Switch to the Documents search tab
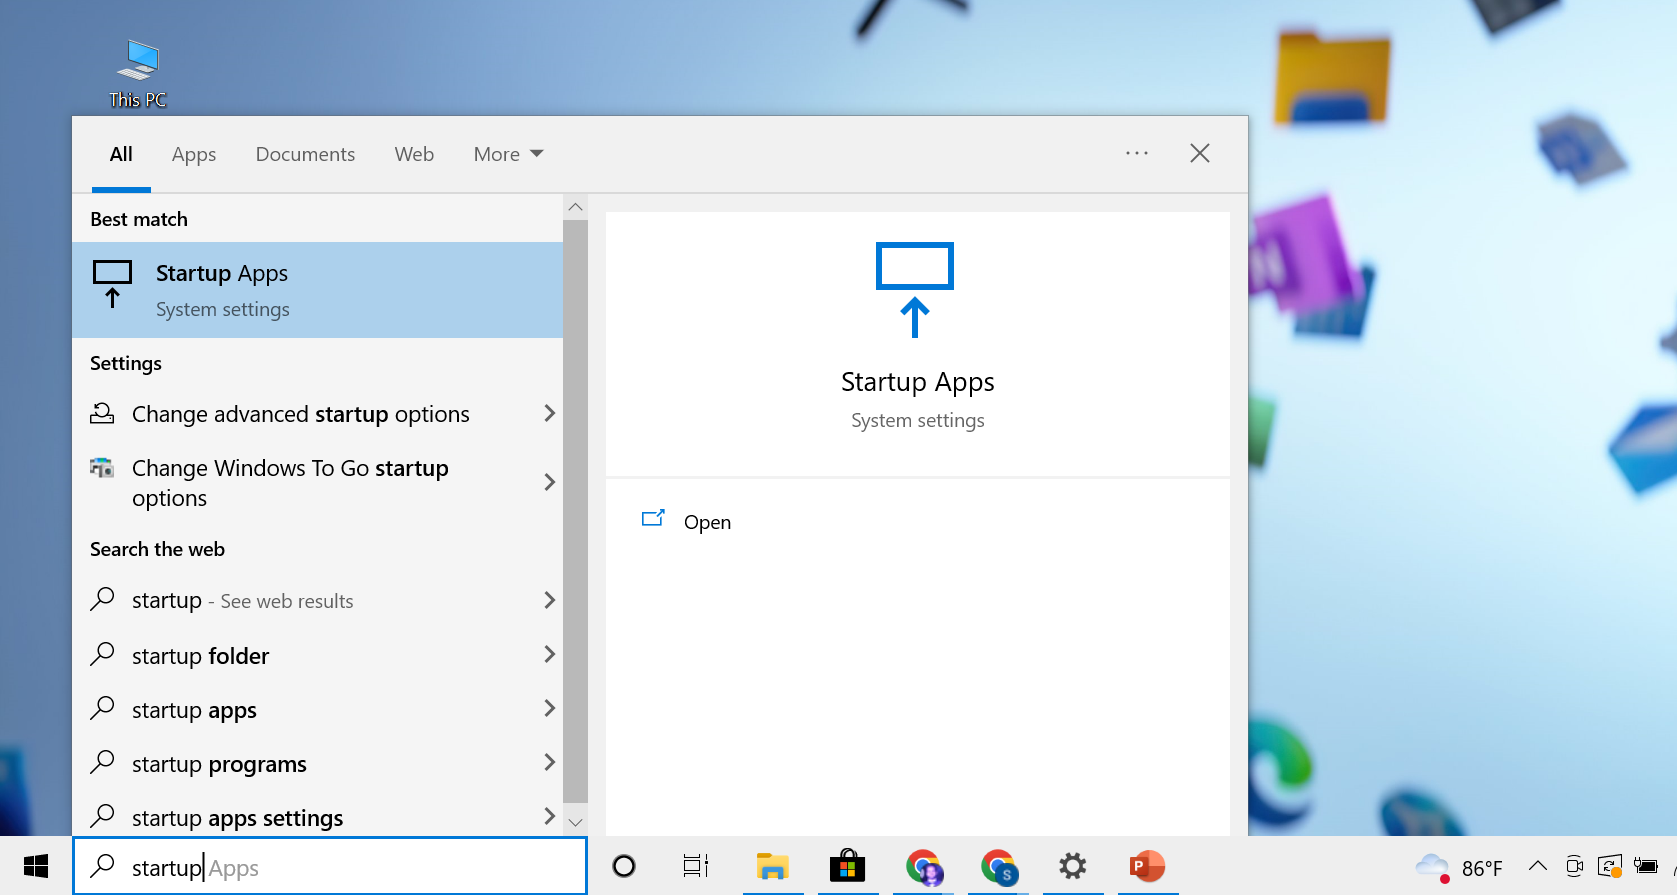The height and width of the screenshot is (895, 1677). 305,154
